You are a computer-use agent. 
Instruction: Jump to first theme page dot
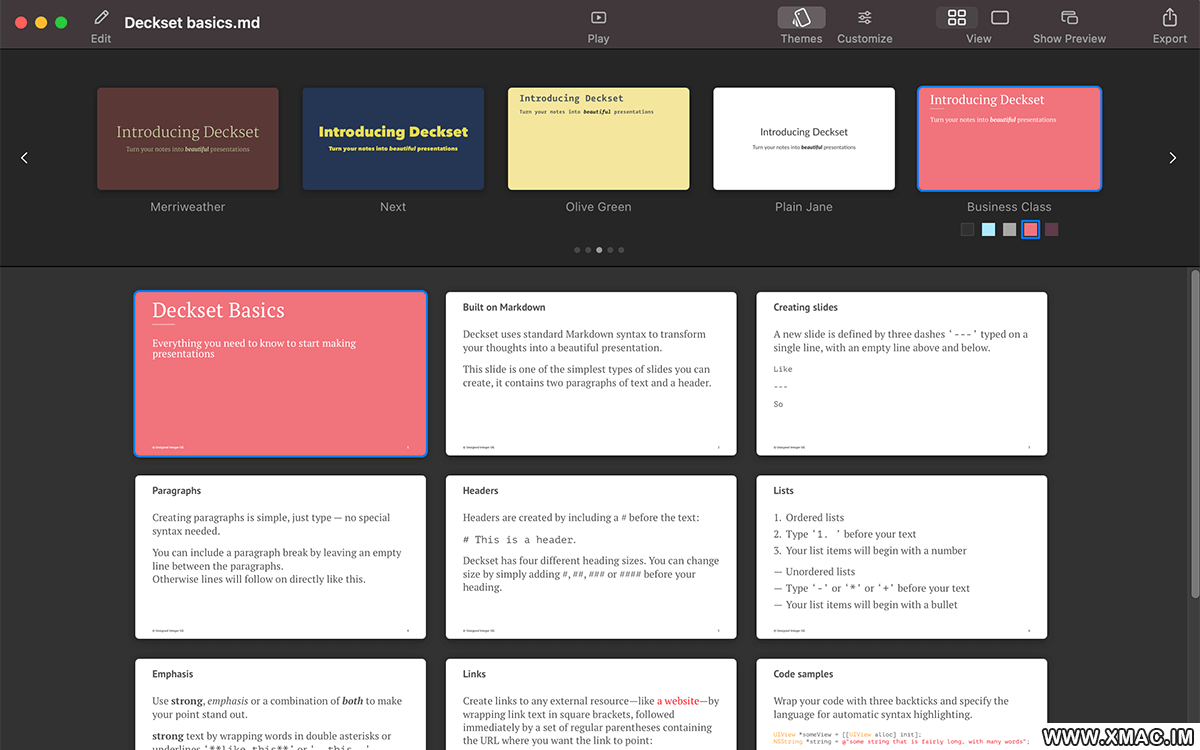577,250
